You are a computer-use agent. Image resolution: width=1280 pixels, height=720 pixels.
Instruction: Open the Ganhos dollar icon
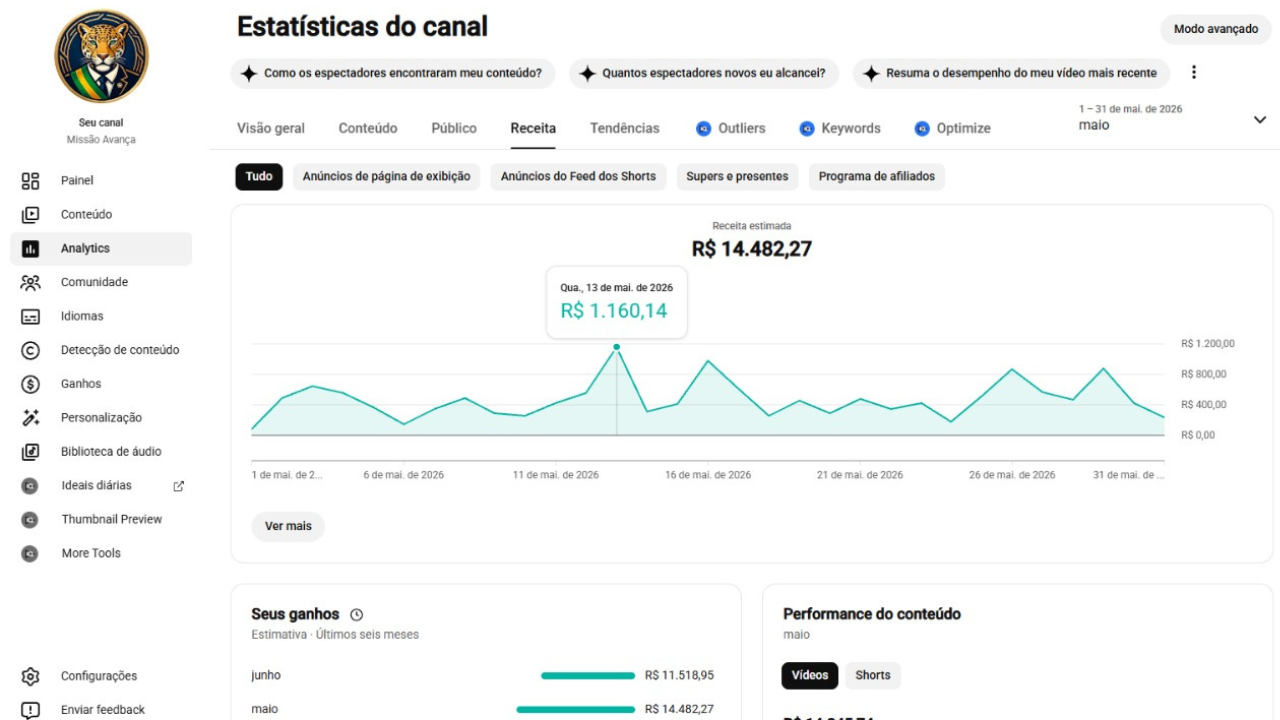pos(30,385)
